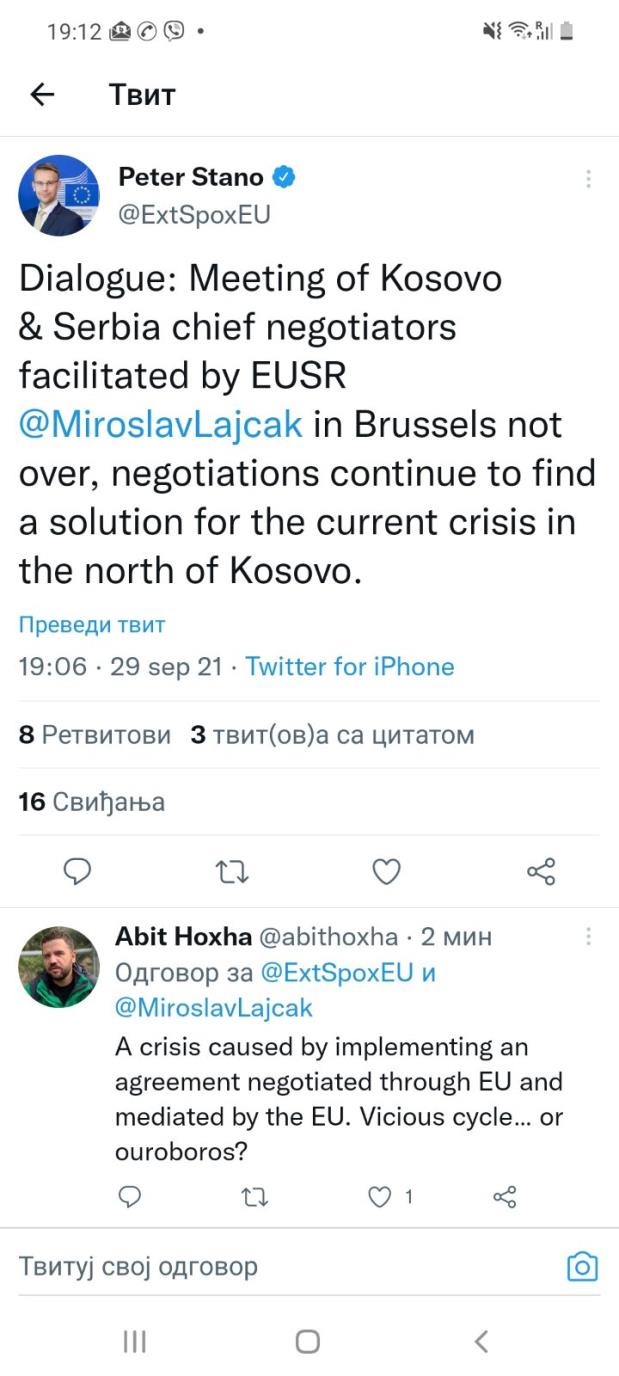Attach a photo with the camera icon
The image size is (619, 1376).
tap(582, 1267)
